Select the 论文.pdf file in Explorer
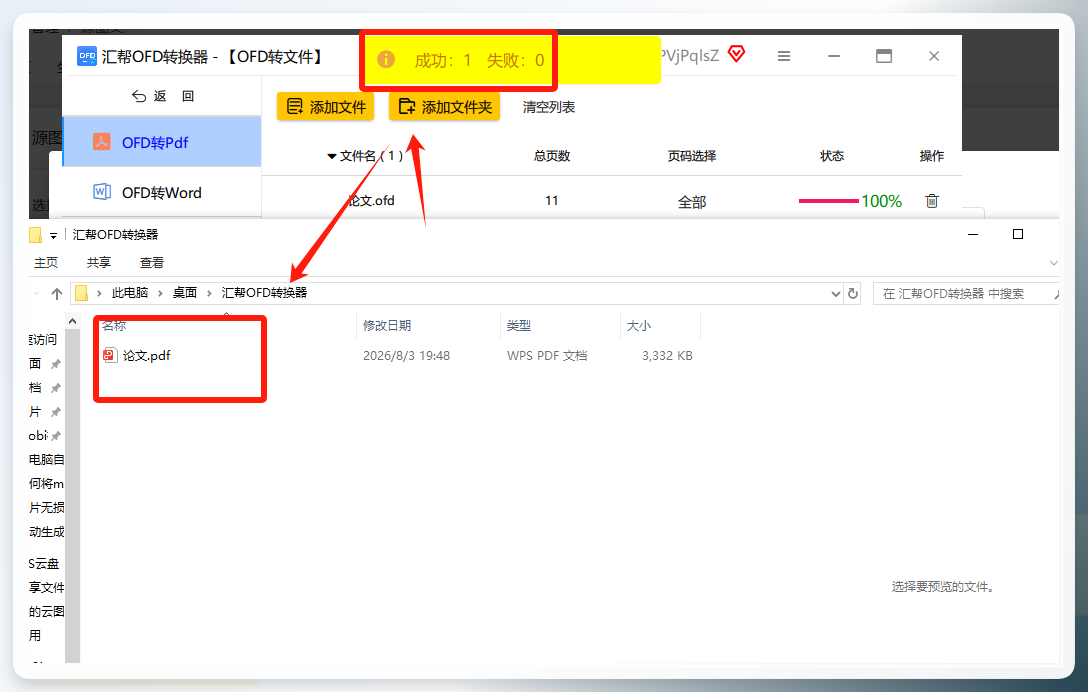 tap(146, 355)
